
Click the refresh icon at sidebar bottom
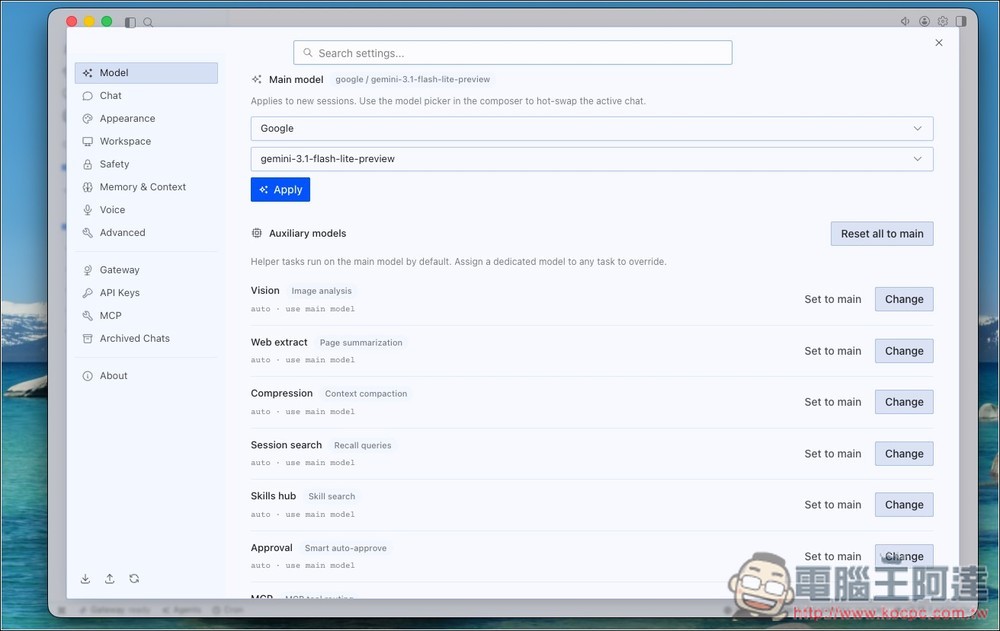[x=134, y=579]
